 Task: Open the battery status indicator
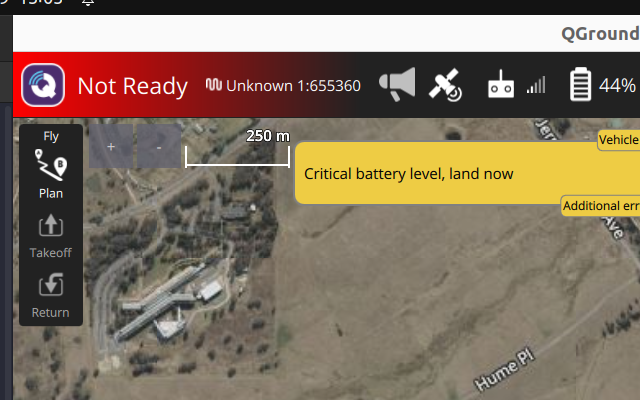(x=580, y=84)
